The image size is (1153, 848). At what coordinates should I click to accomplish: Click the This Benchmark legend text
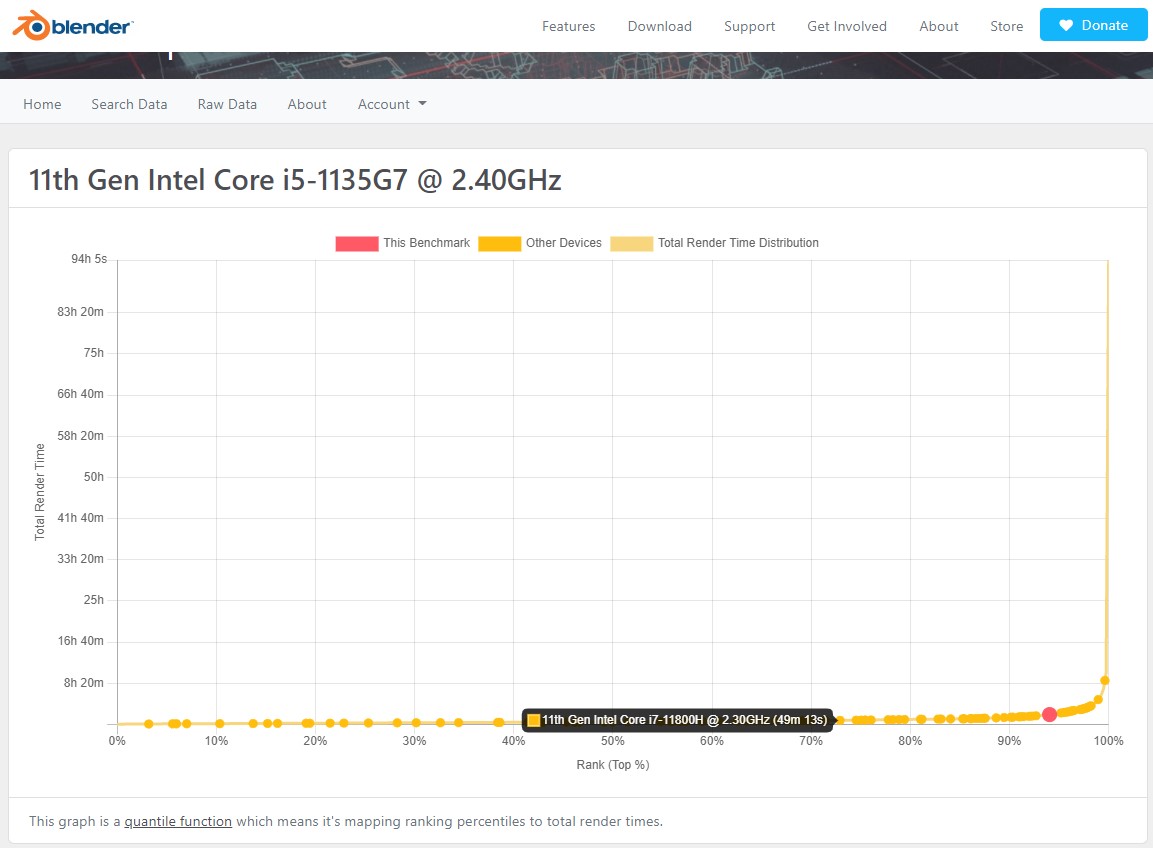click(x=426, y=243)
